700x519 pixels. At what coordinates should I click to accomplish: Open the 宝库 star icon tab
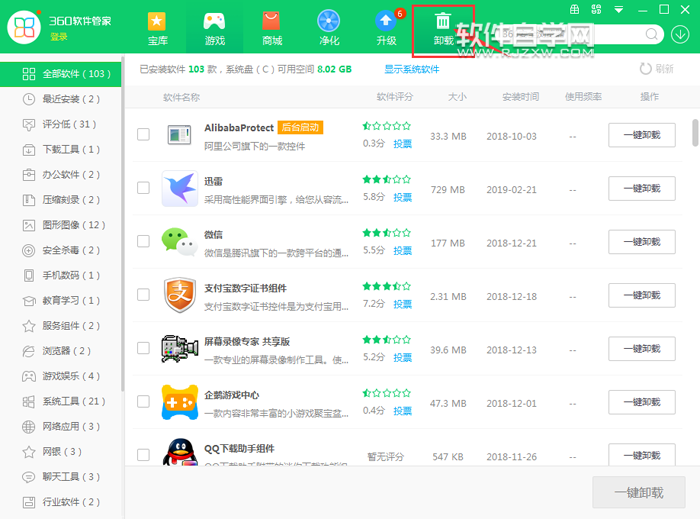tap(157, 29)
